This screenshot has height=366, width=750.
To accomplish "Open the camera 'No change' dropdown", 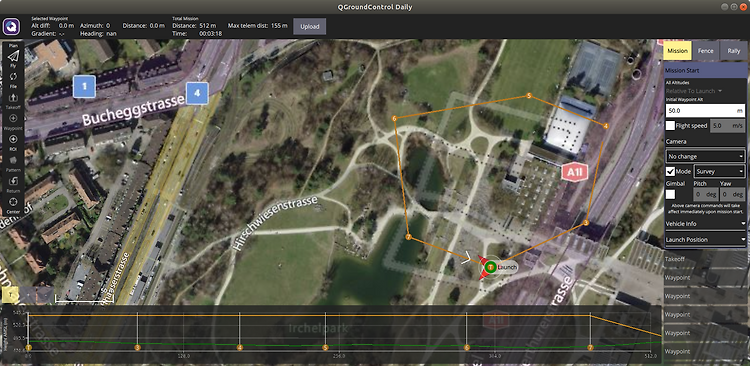I will (706, 156).
